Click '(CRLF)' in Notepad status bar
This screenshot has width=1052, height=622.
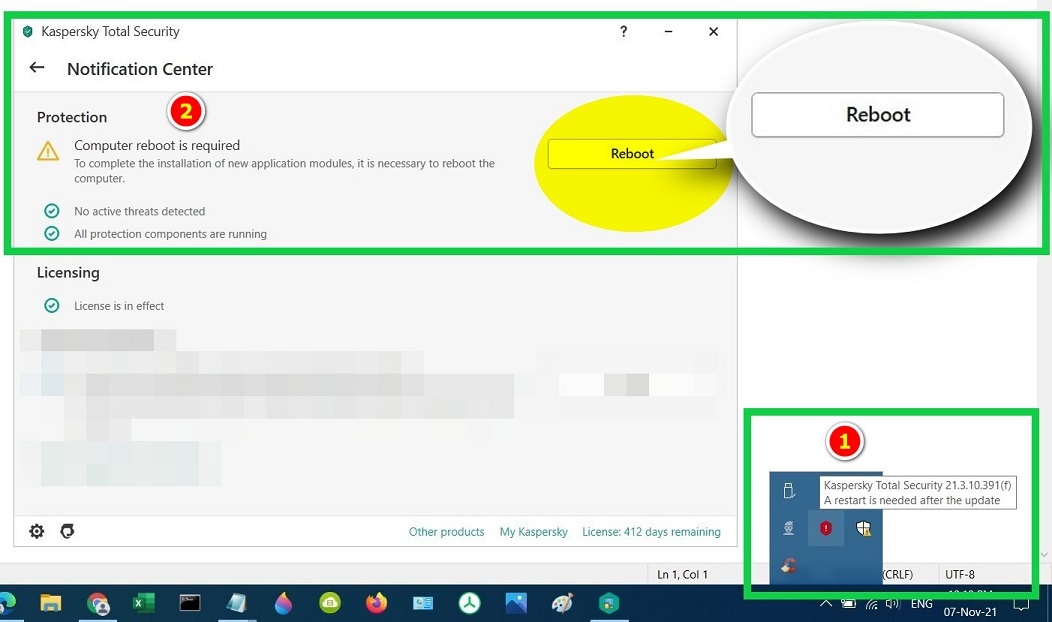tap(898, 574)
